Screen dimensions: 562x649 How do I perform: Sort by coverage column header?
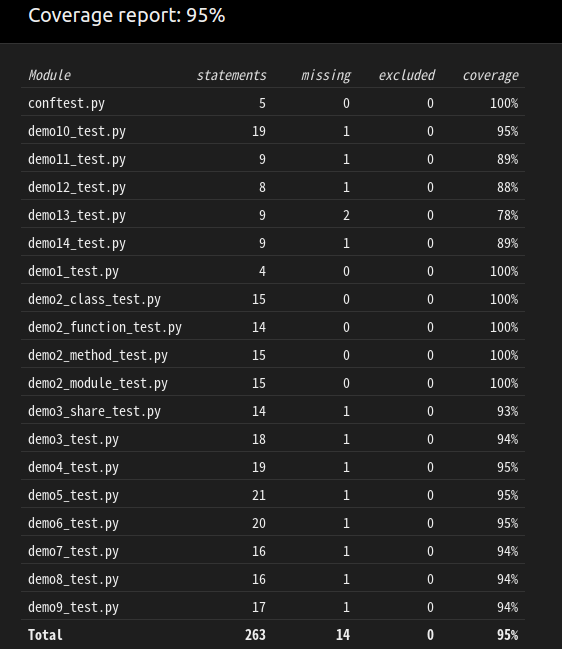490,76
